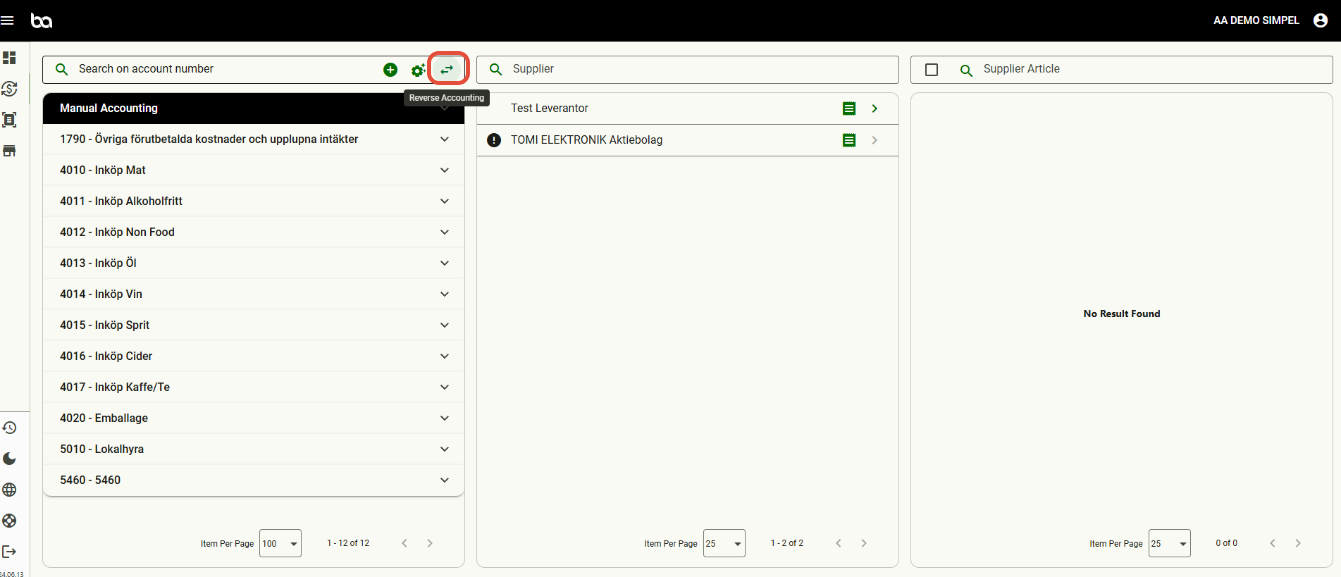Click the green add account plus icon

(390, 70)
